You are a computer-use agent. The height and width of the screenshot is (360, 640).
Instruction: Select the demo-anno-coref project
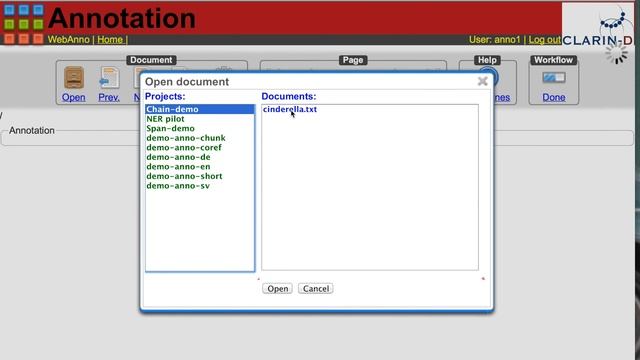(x=200, y=147)
